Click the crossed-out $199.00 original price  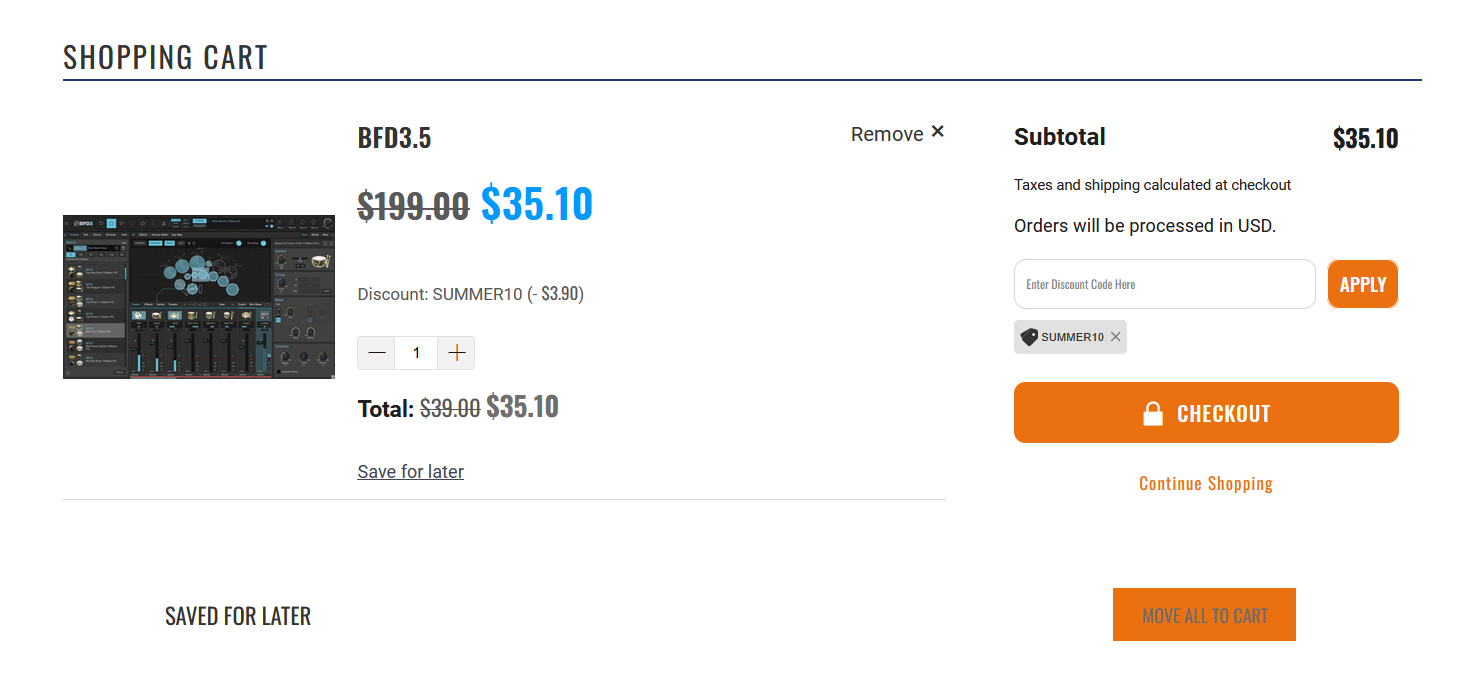[x=413, y=207]
